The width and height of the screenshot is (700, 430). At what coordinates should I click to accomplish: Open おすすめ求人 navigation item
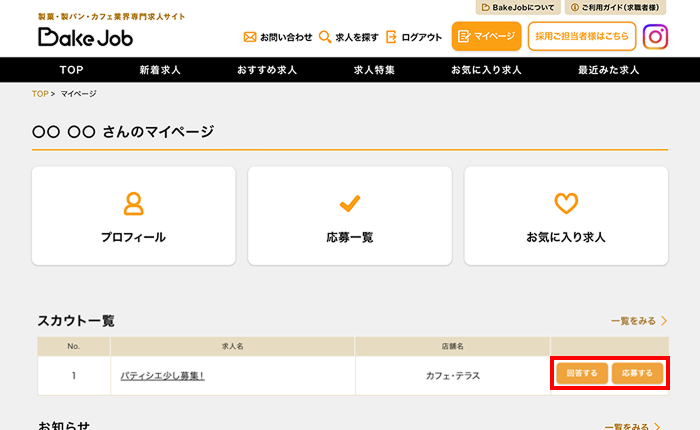point(267,70)
